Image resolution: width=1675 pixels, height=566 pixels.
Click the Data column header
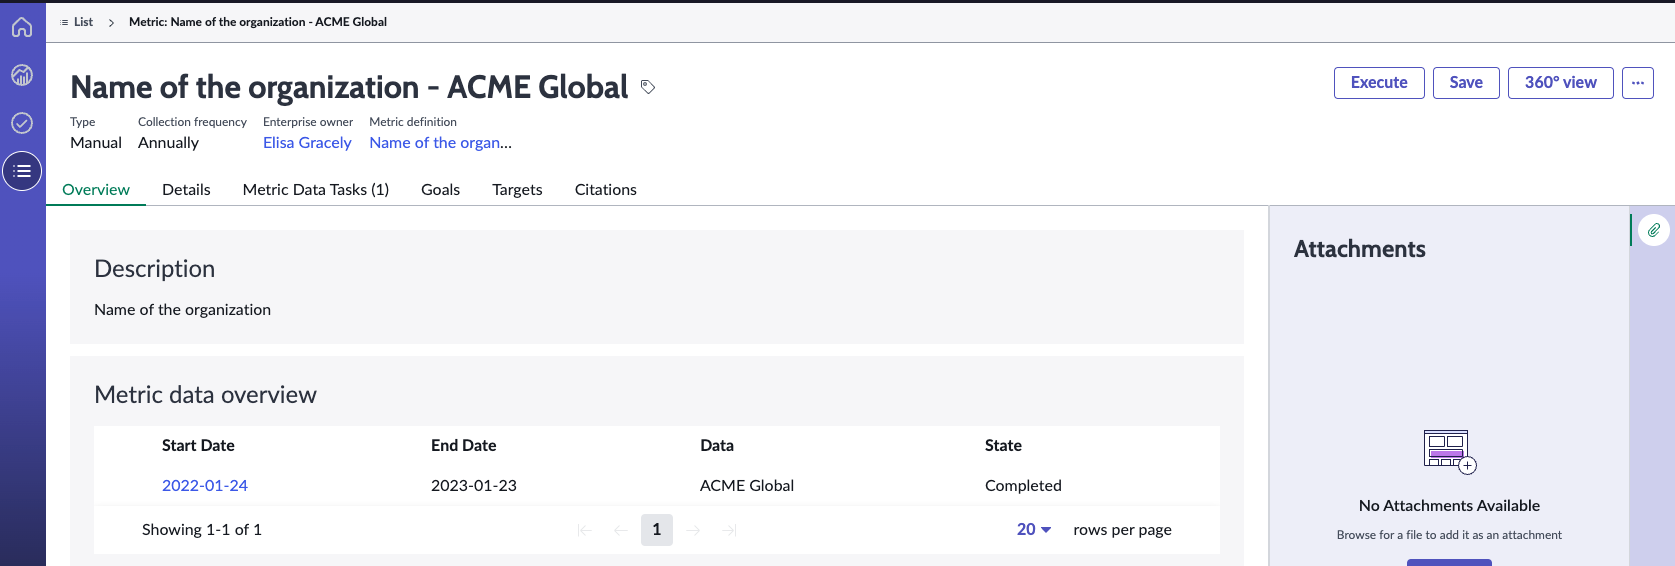coord(717,446)
